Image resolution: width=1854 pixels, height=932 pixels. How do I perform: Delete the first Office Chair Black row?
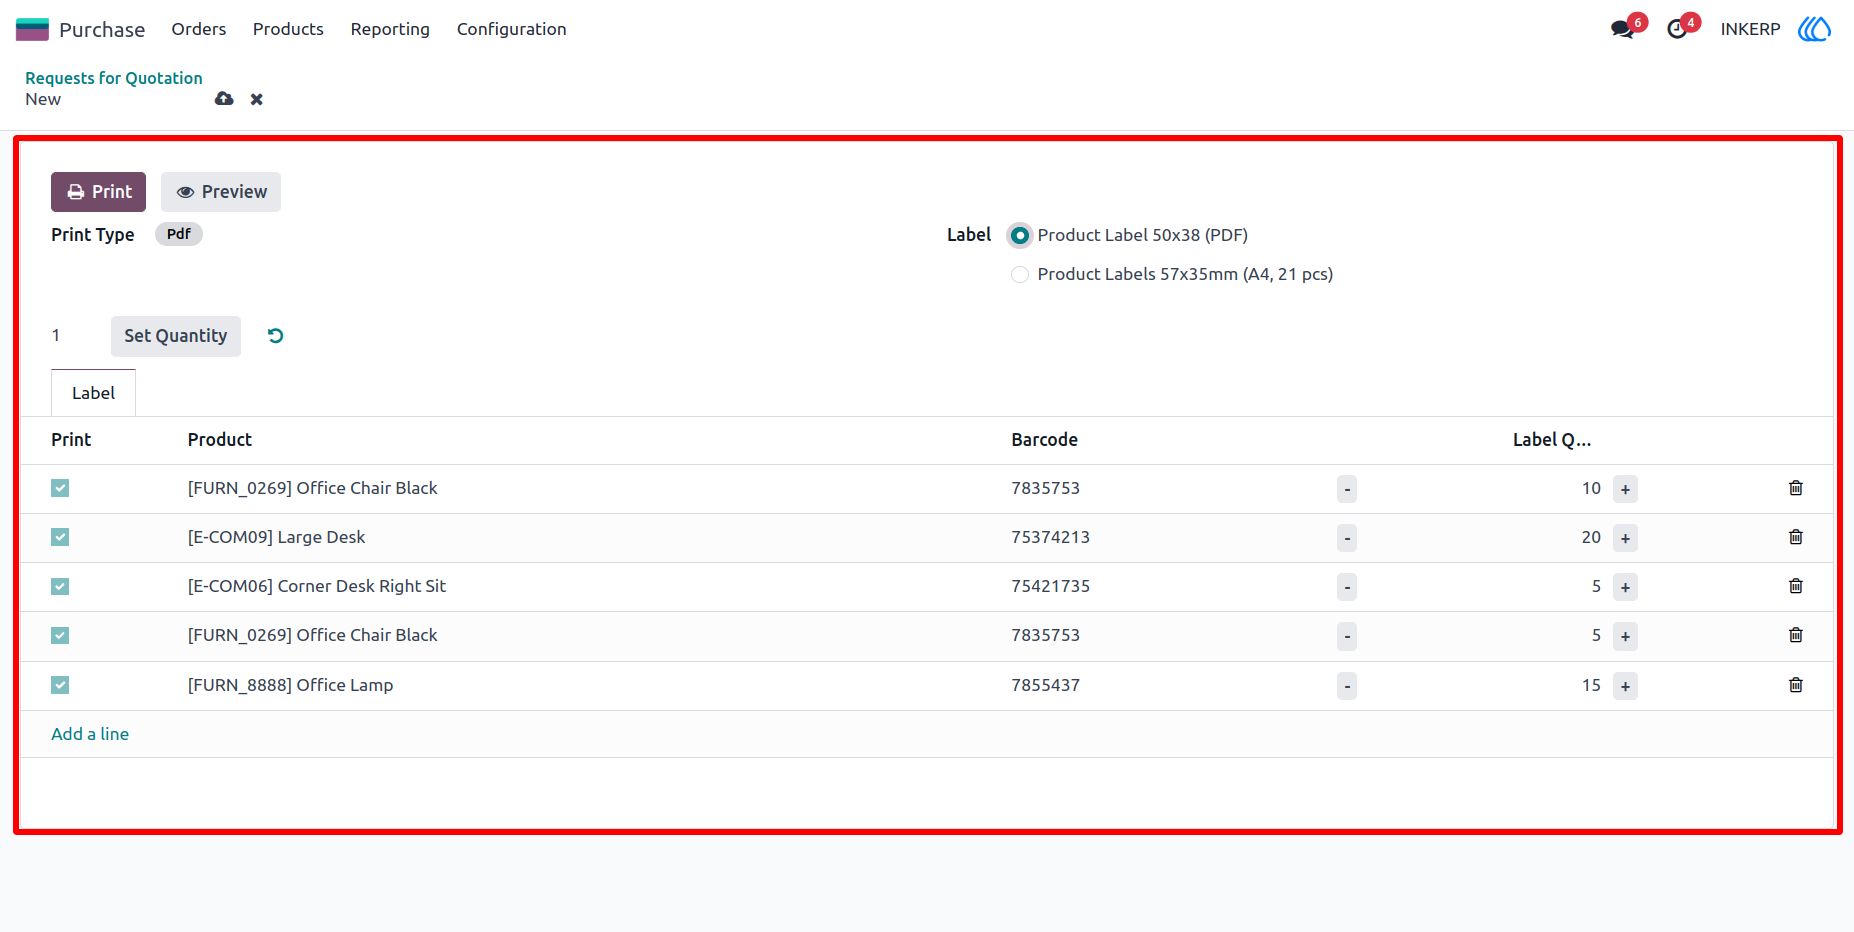pyautogui.click(x=1796, y=488)
